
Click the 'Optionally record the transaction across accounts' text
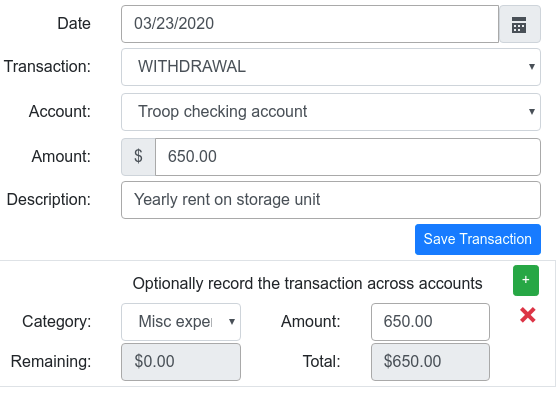pyautogui.click(x=308, y=284)
